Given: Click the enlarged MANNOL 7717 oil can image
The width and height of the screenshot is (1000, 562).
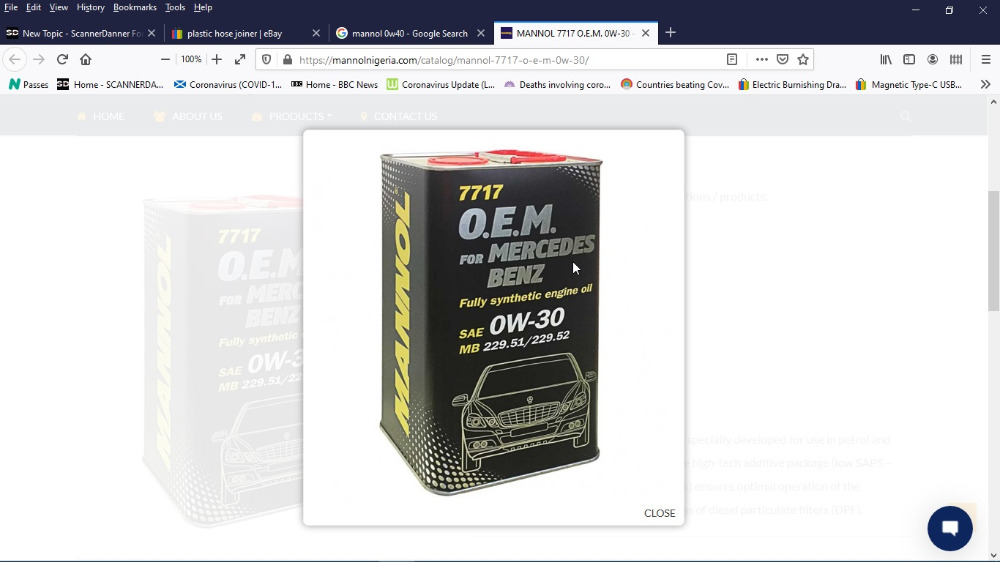Looking at the screenshot, I should point(490,323).
